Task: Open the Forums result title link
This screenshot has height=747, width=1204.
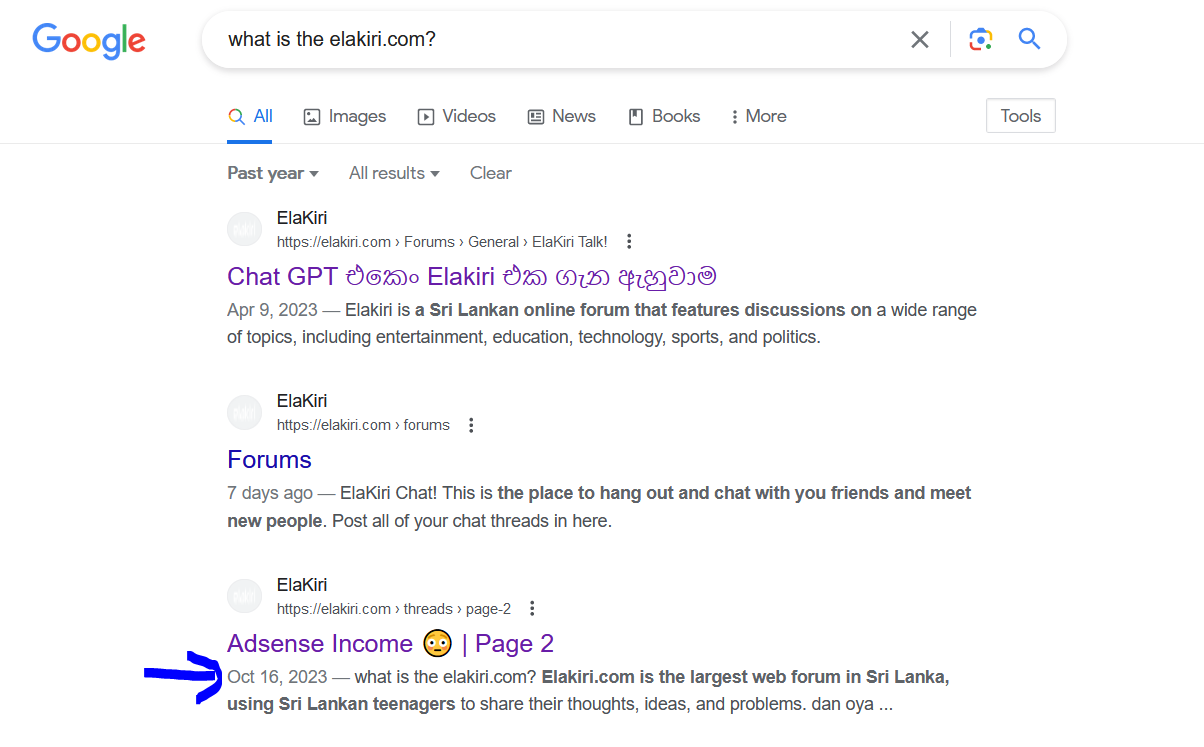Action: pyautogui.click(x=269, y=460)
